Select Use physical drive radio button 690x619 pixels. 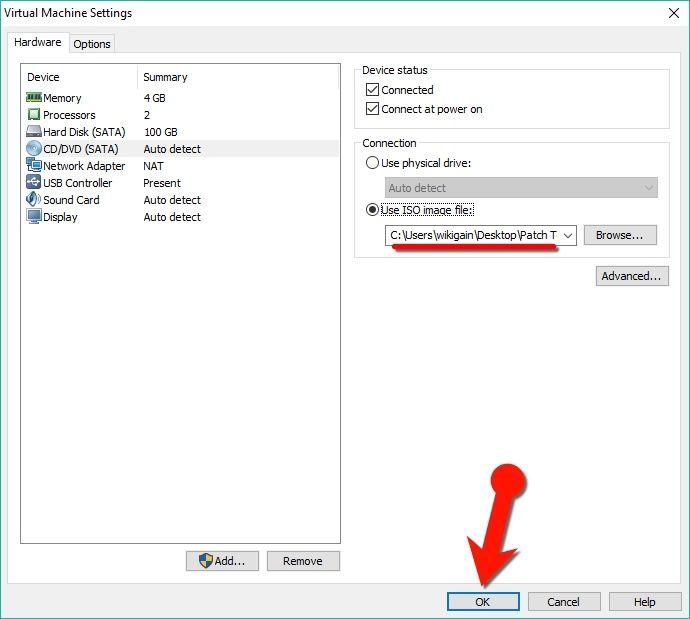tap(372, 163)
